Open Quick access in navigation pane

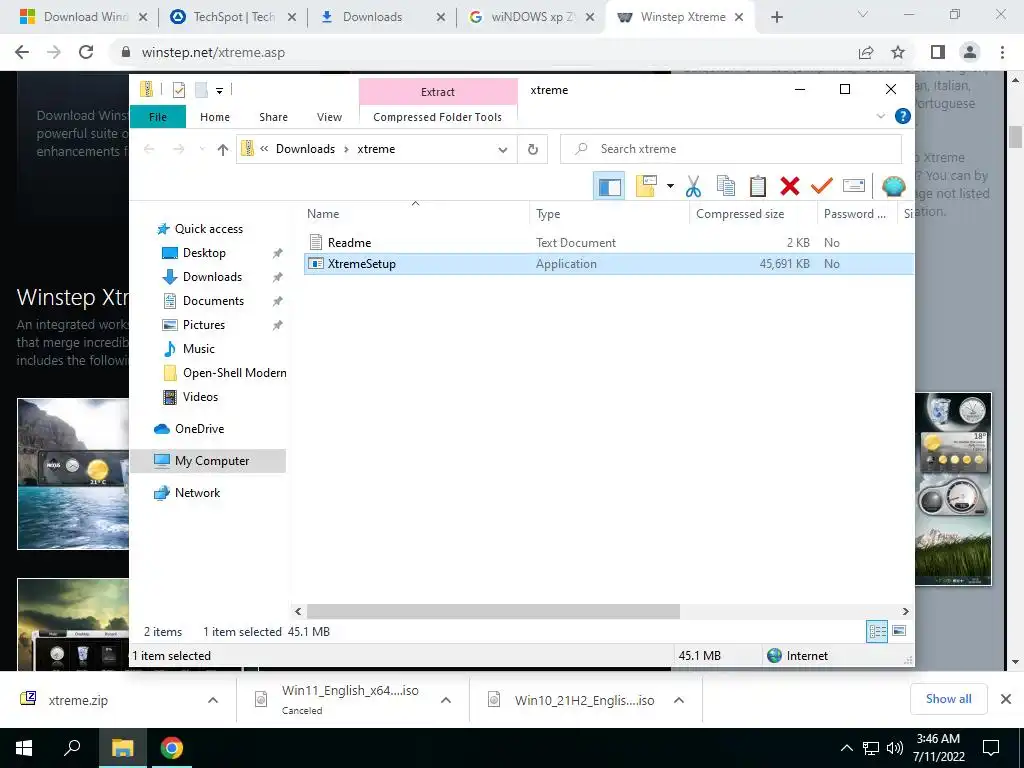208,229
